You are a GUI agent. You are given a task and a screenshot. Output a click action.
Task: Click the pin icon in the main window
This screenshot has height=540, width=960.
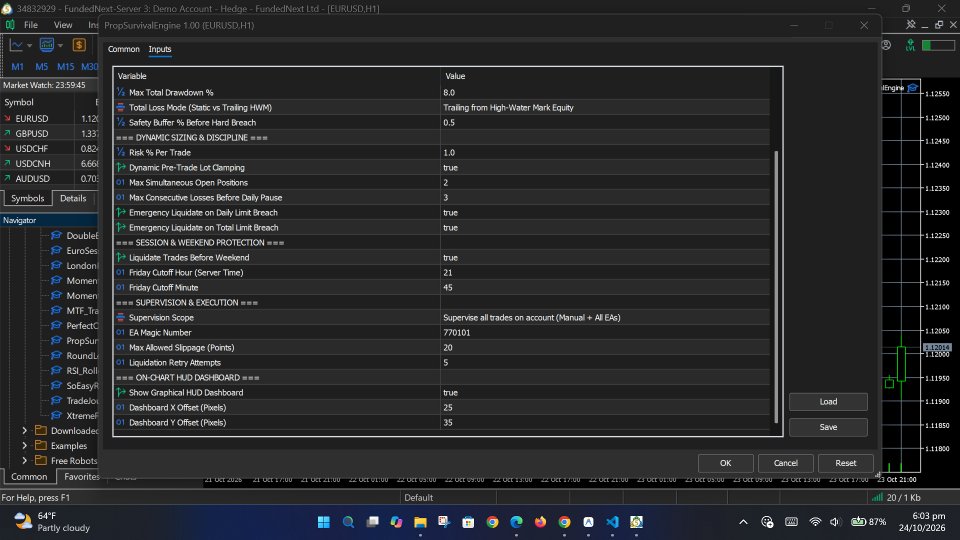911,25
